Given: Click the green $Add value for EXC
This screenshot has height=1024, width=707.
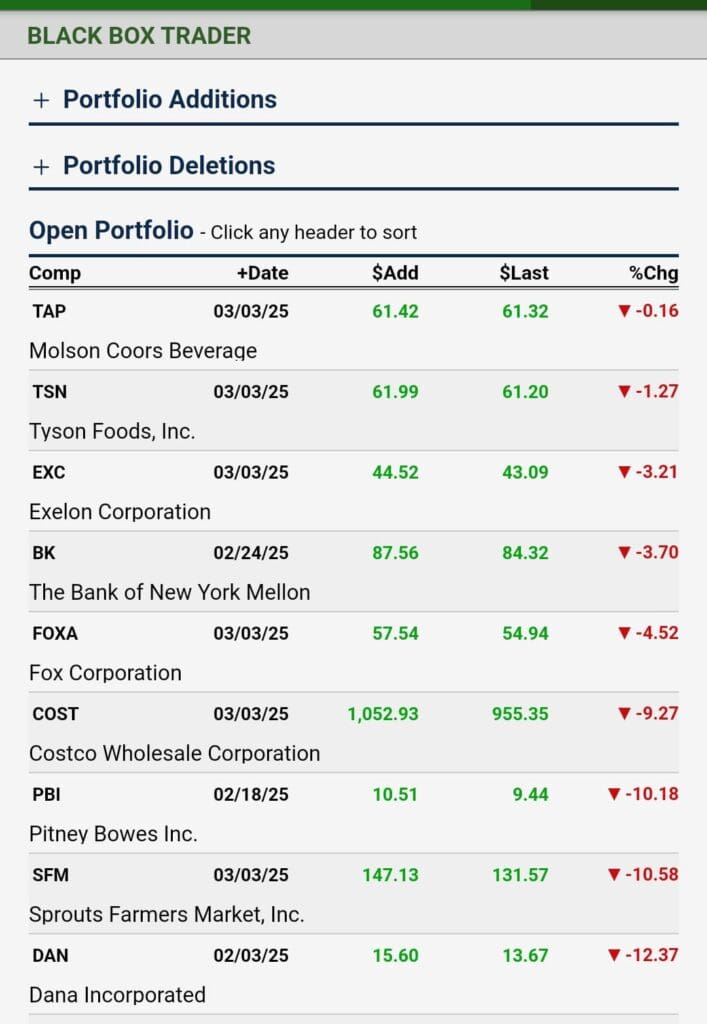Looking at the screenshot, I should click(x=396, y=472).
